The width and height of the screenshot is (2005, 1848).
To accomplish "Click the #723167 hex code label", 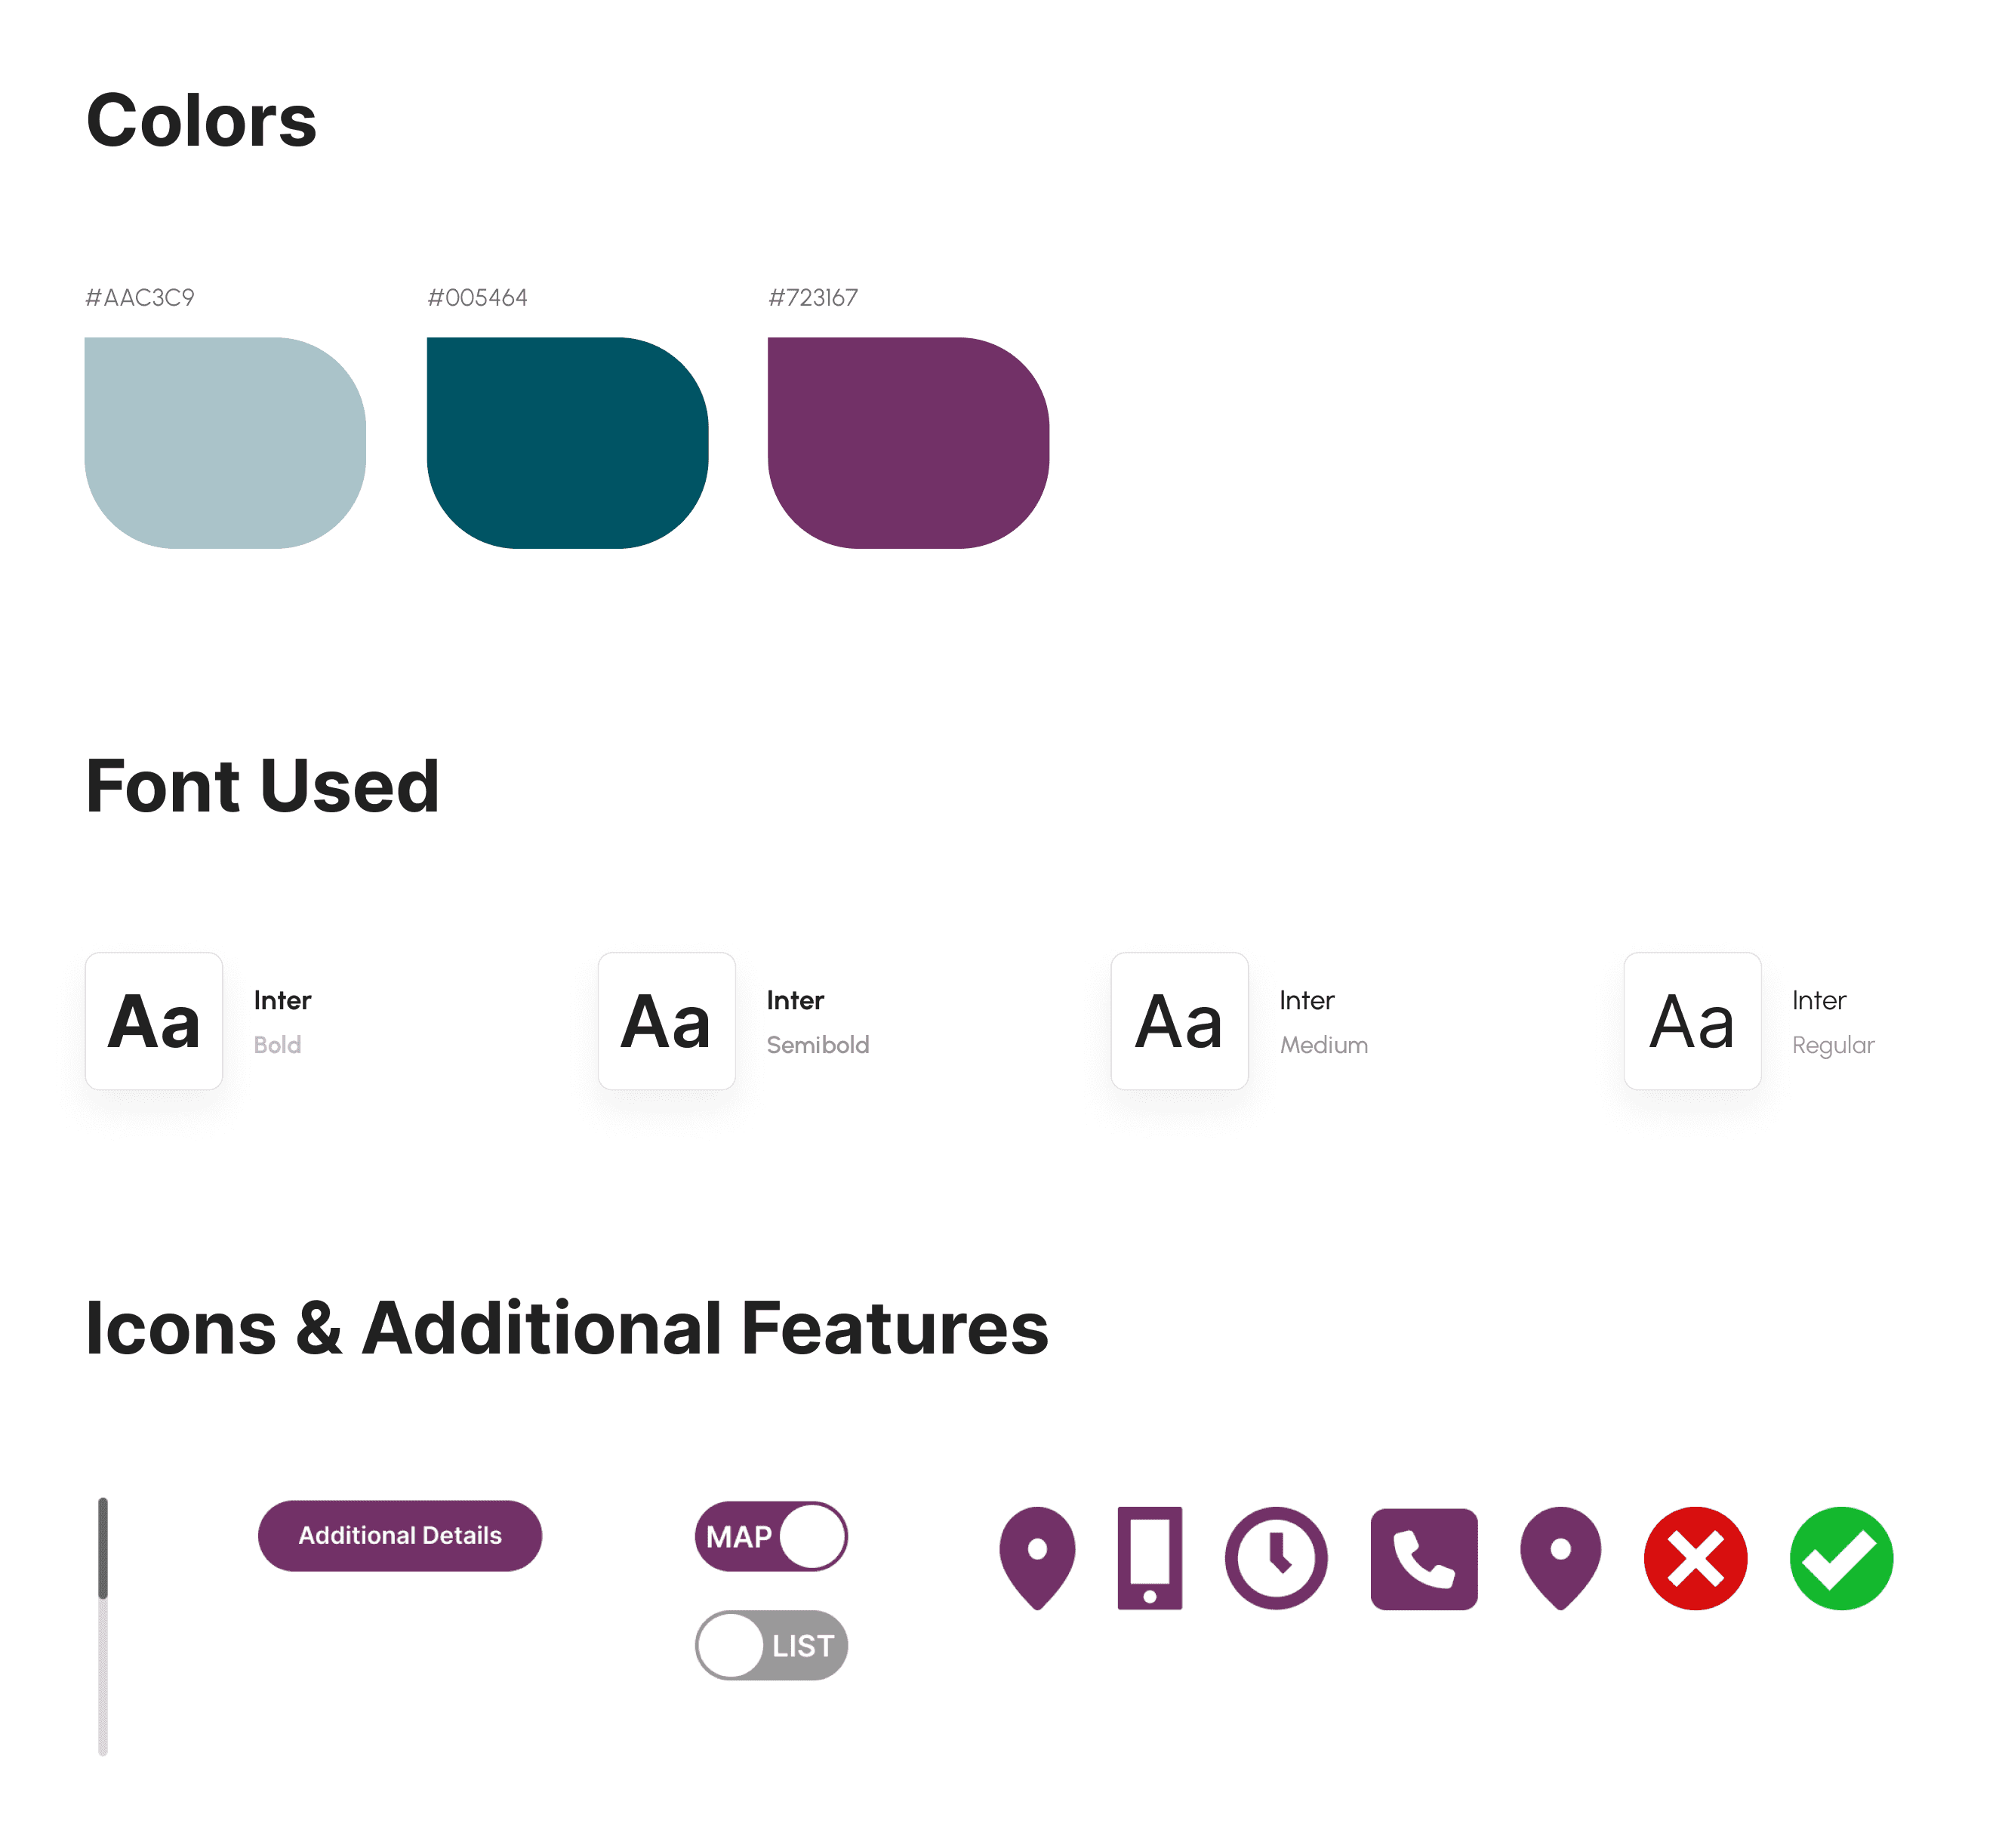I will click(813, 297).
